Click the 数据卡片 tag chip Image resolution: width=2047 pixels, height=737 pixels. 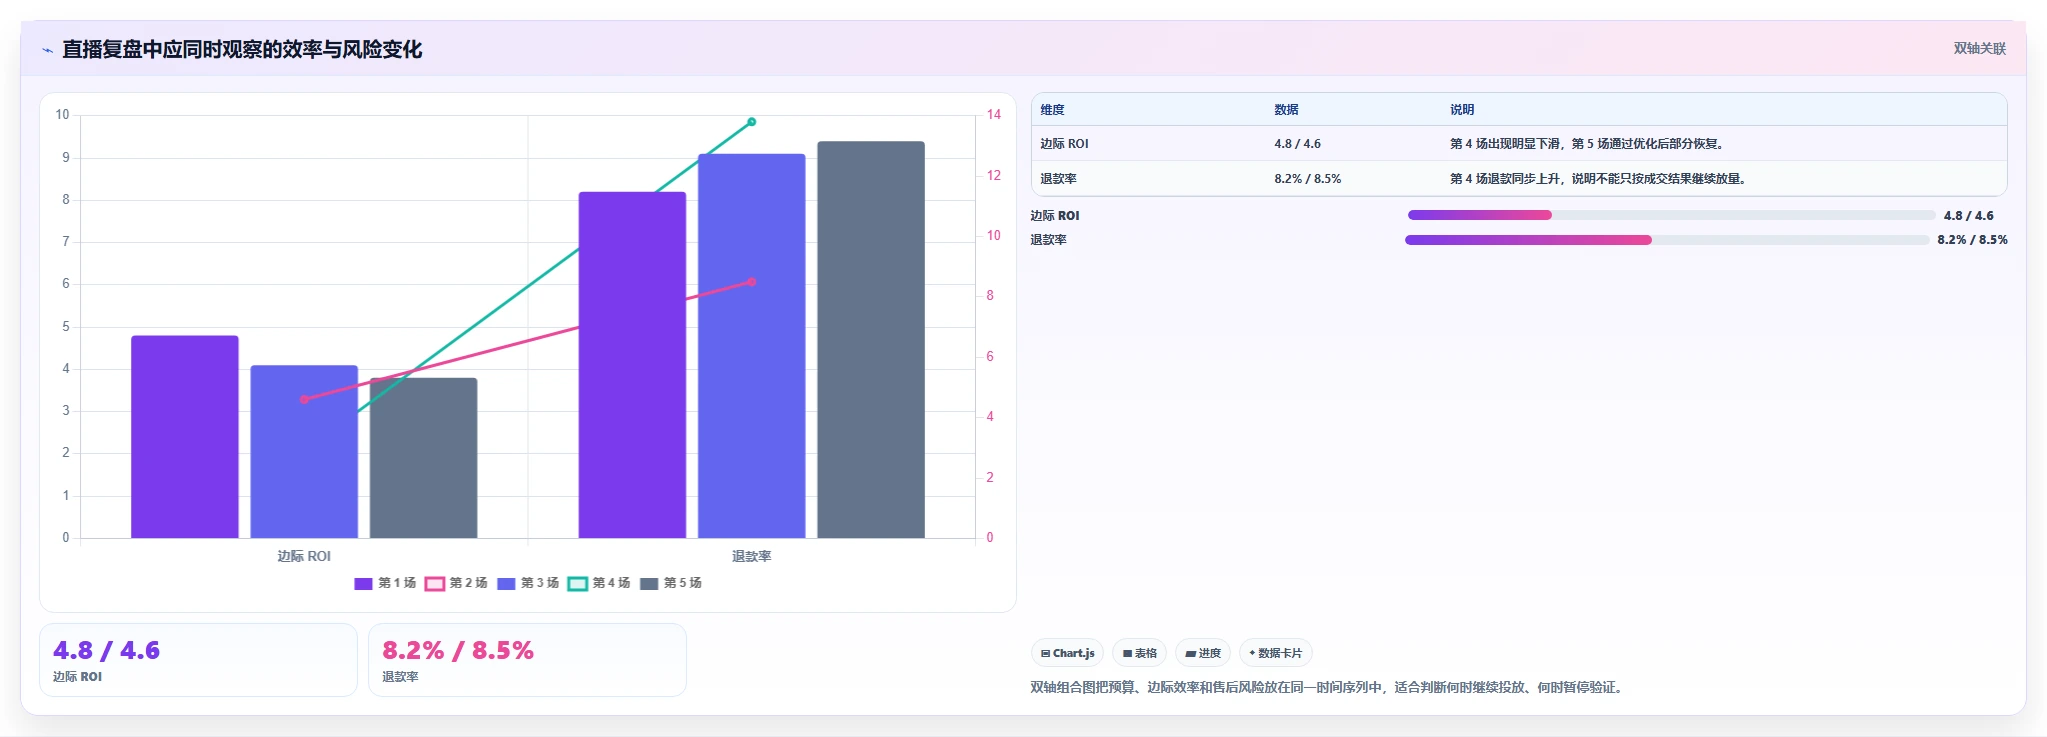click(1275, 653)
